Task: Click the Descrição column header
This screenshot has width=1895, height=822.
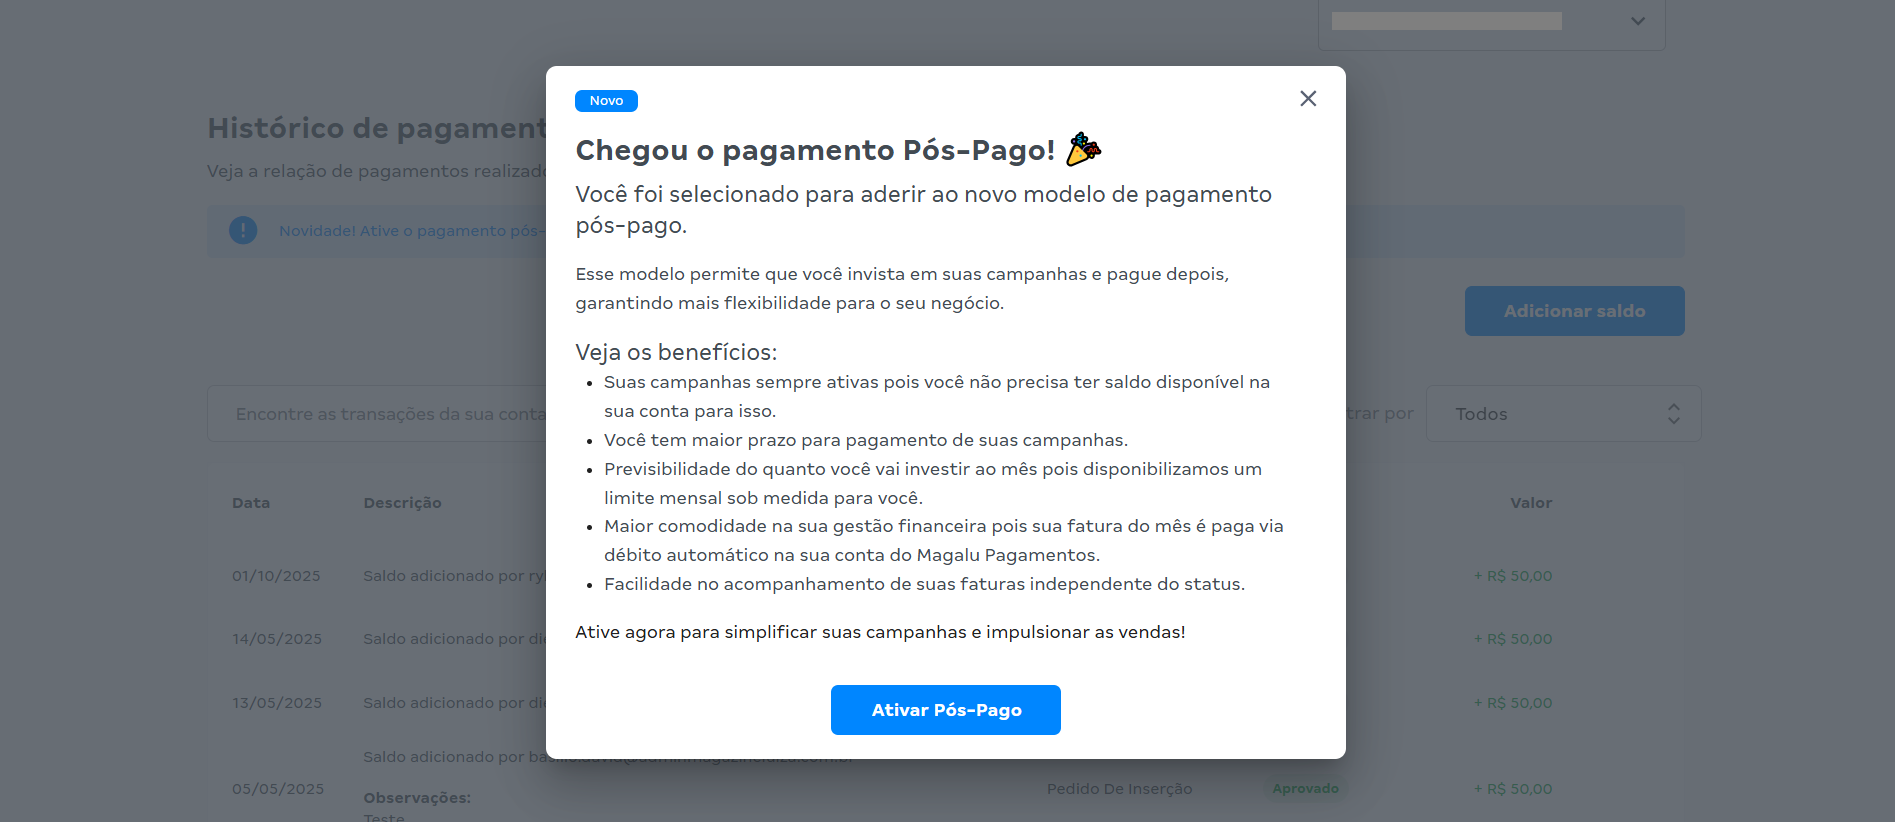Action: [x=402, y=503]
